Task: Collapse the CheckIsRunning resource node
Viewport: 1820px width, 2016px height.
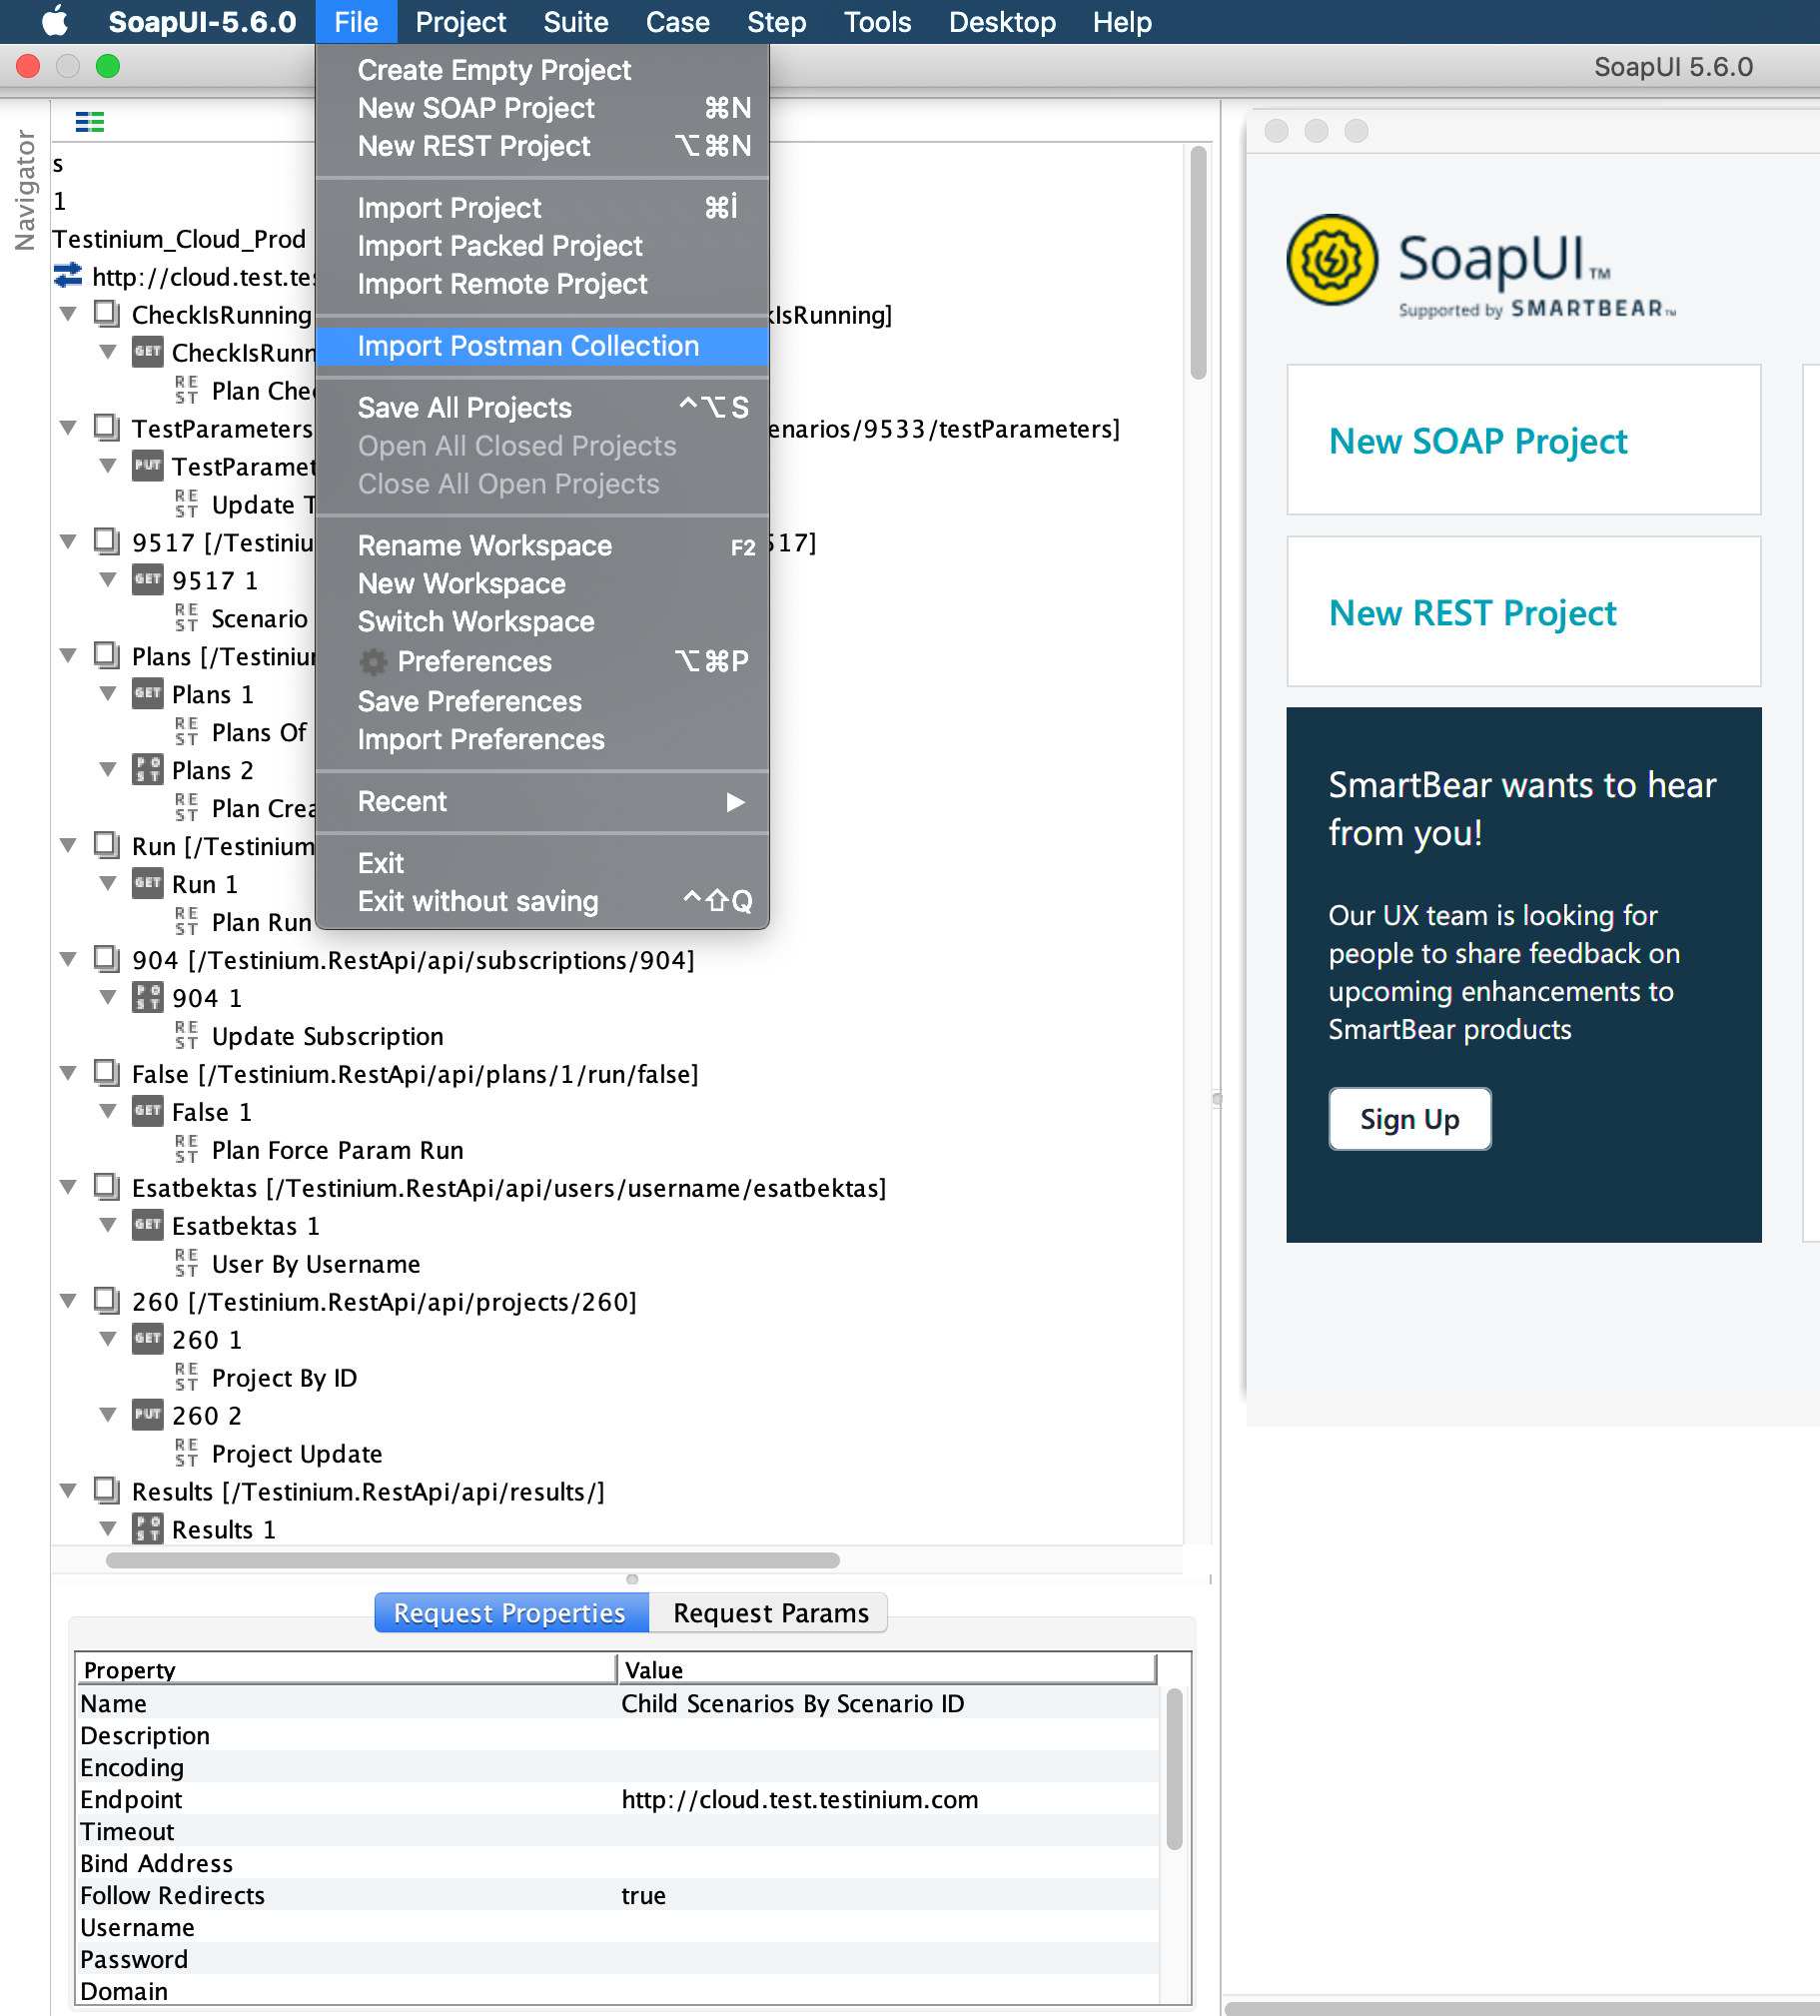Action: 68,314
